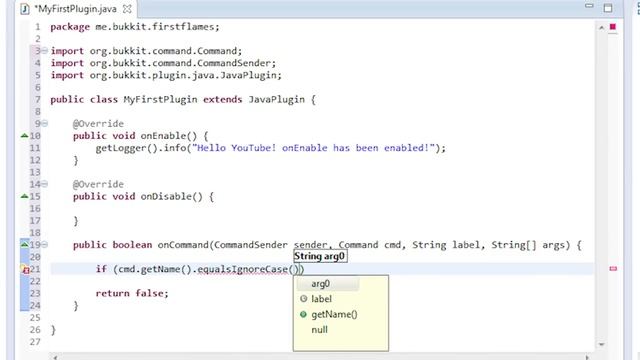Click onDisable() method name
640x360 pixels.
(x=172, y=197)
